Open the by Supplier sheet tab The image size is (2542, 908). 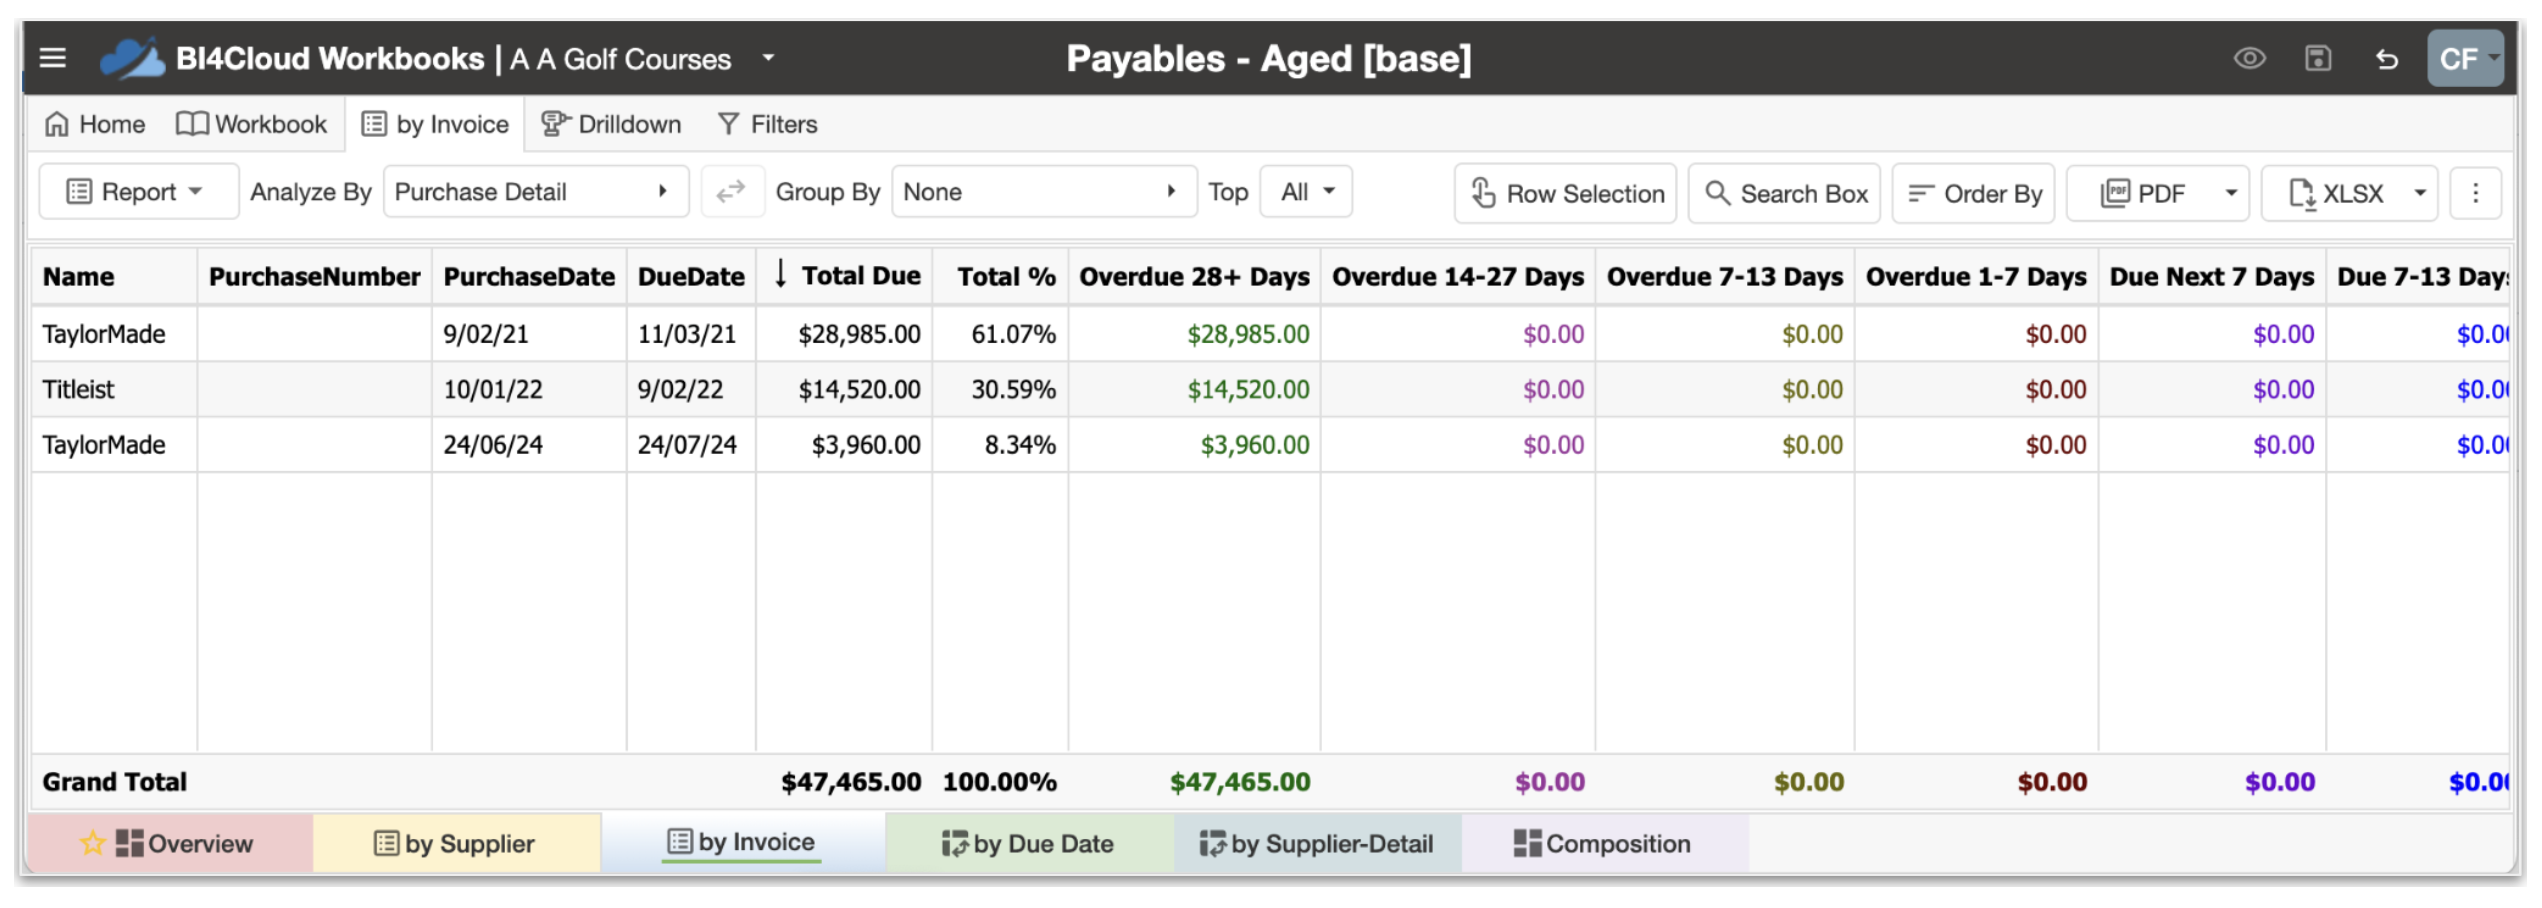pos(456,843)
